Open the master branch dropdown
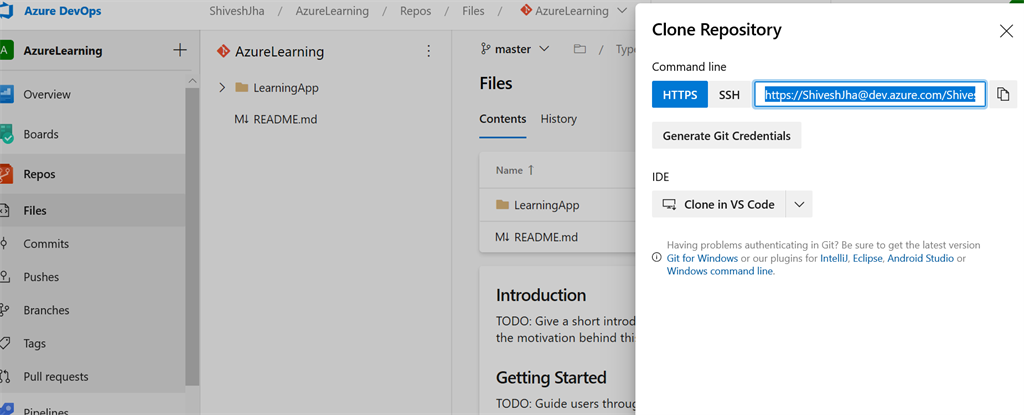Viewport: 1024px width, 415px height. [x=515, y=49]
